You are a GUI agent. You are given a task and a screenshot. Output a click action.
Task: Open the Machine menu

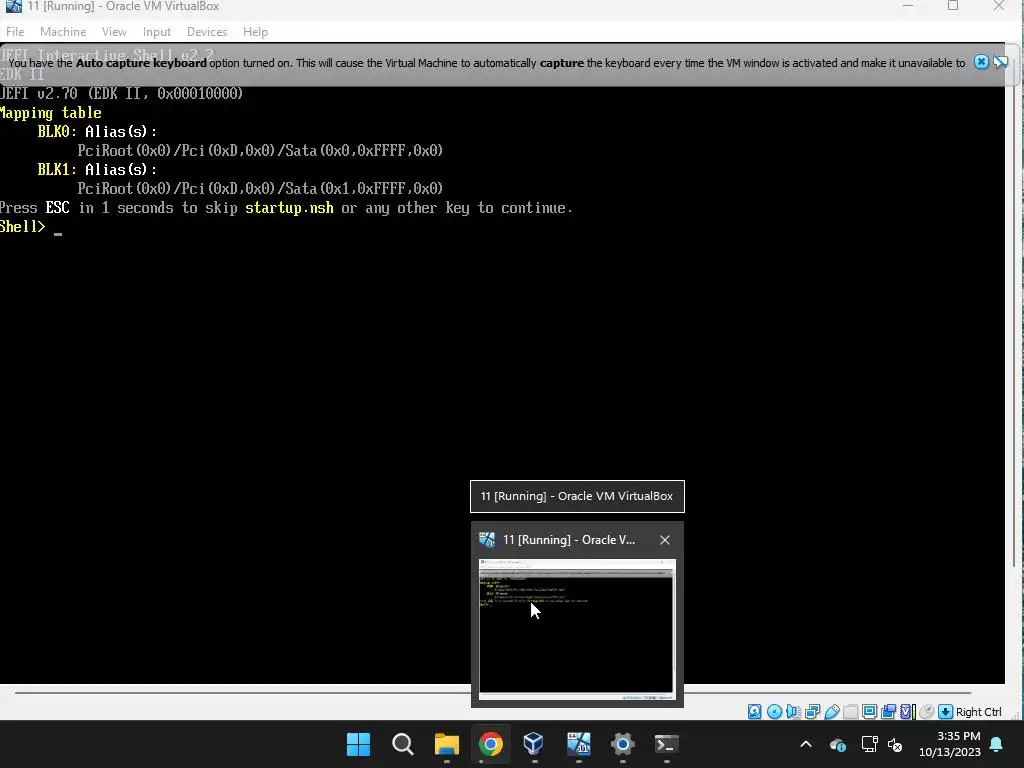(x=63, y=31)
